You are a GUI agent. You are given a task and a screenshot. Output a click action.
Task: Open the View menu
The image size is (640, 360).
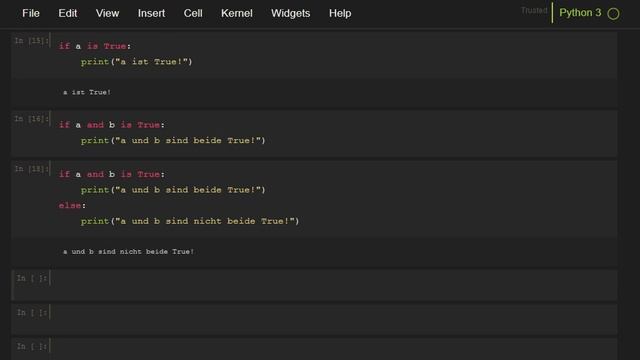(107, 13)
